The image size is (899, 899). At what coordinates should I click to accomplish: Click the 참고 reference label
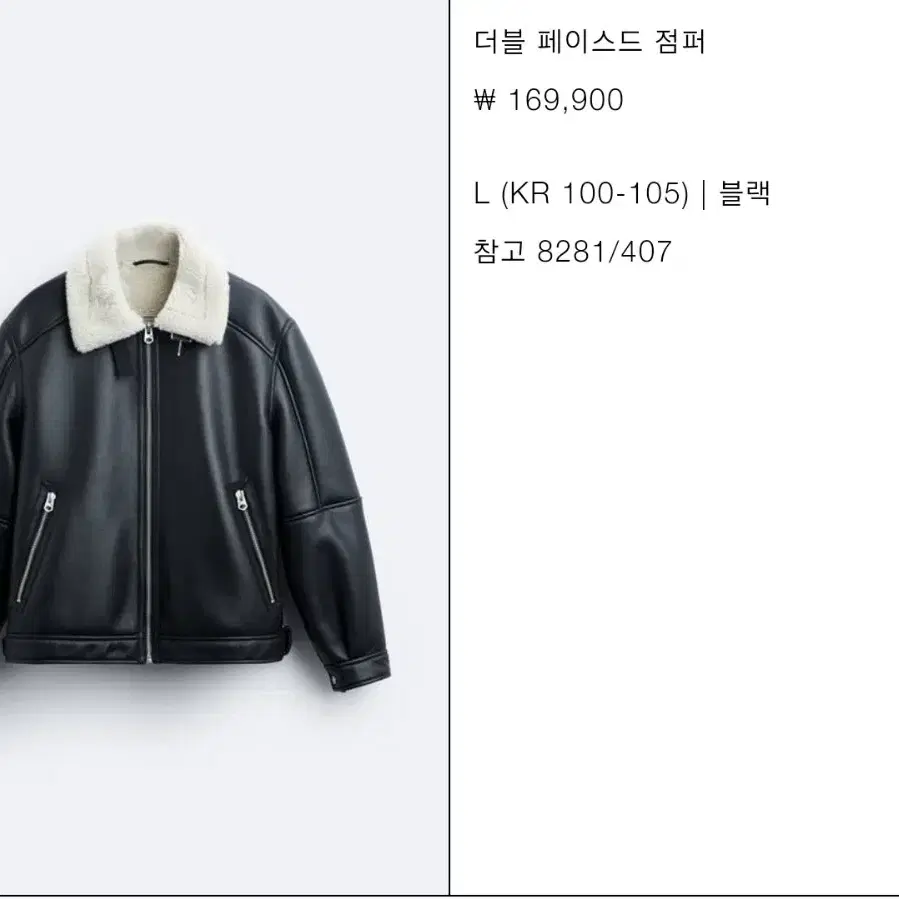(499, 252)
